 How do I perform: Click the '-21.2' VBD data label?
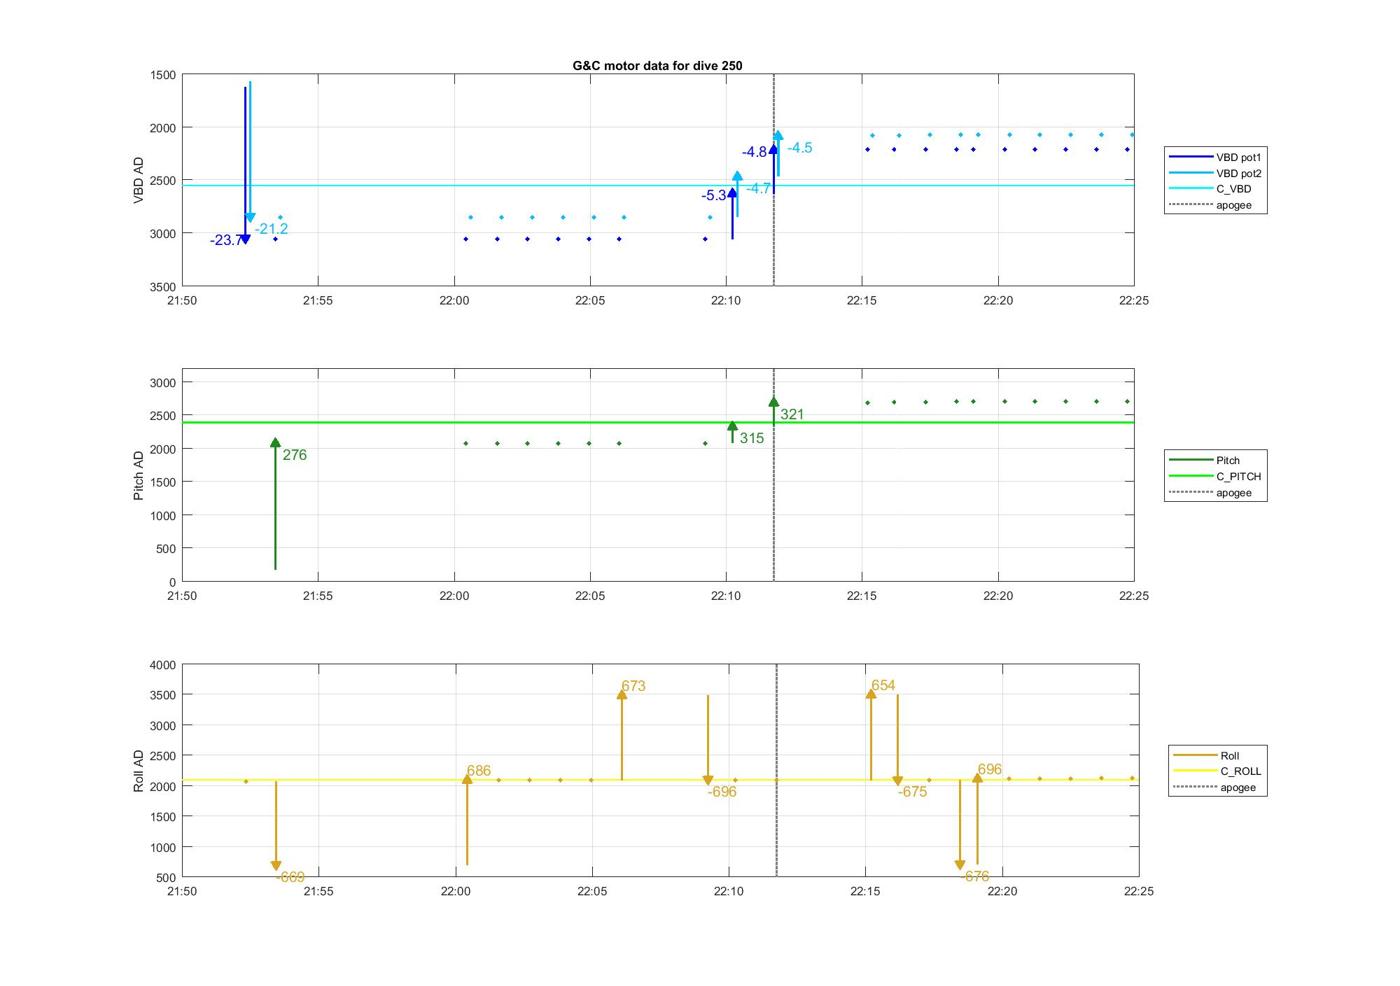point(271,229)
